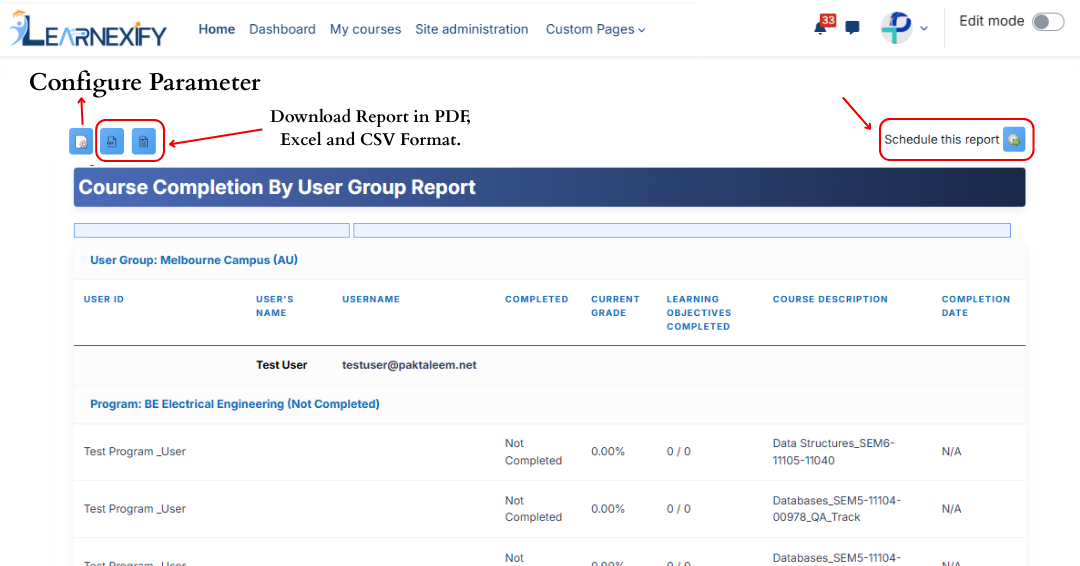
Task: Click the COURSE DESCRIPTION column header
Action: point(830,300)
